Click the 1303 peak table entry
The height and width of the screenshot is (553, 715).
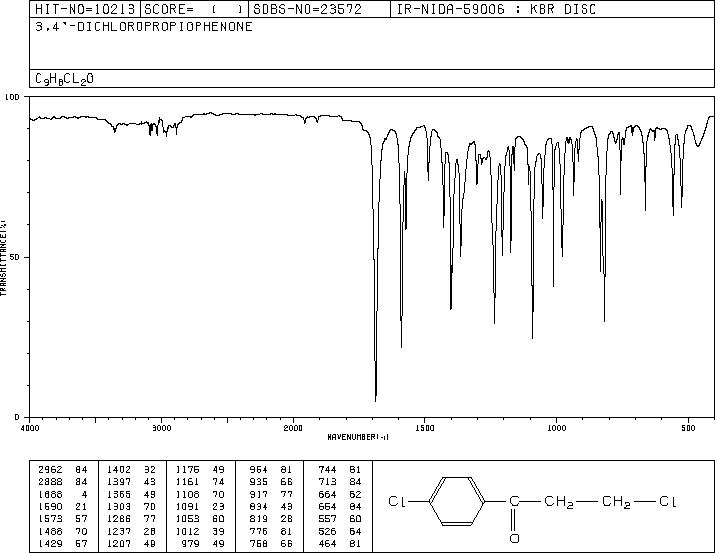tap(131, 506)
